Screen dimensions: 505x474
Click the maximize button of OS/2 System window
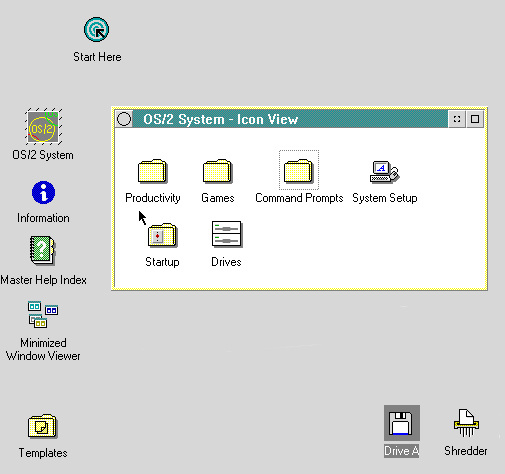(475, 119)
